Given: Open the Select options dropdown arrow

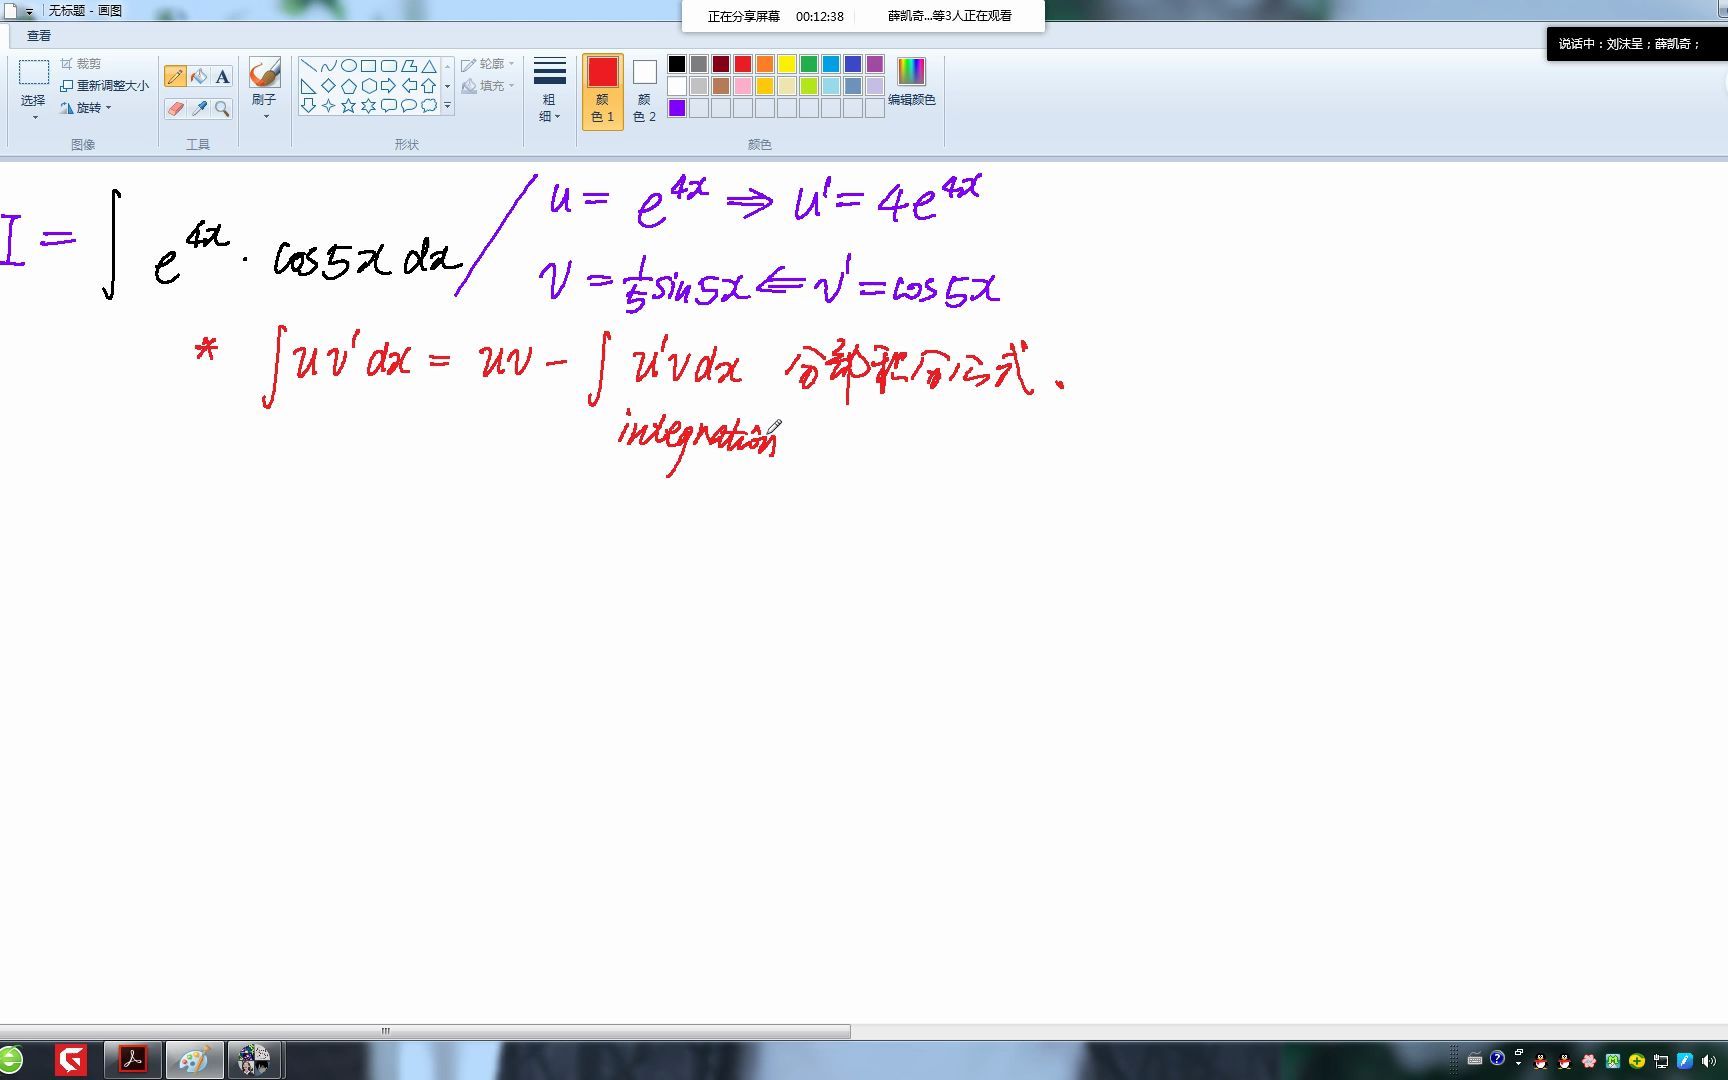Looking at the screenshot, I should pos(34,117).
